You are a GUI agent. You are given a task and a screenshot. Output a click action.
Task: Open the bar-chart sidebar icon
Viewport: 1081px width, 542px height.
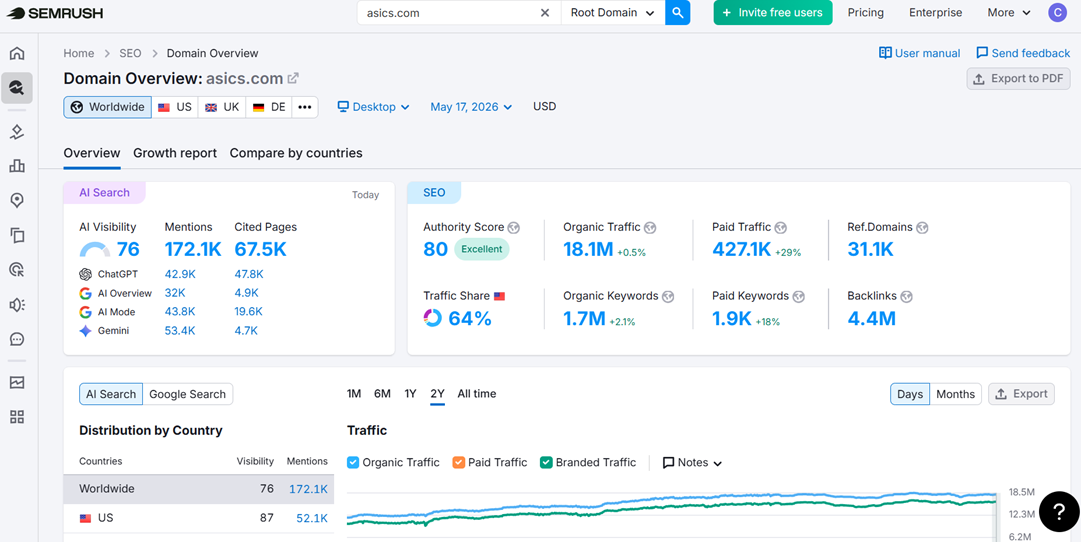pyautogui.click(x=17, y=165)
